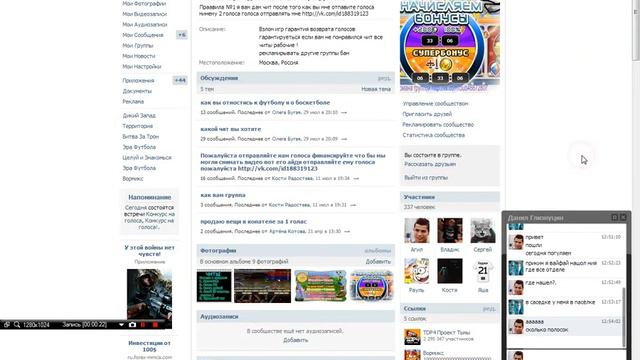Open Мои Группы in left menu
Screen dimensions: 640x360
[138, 46]
